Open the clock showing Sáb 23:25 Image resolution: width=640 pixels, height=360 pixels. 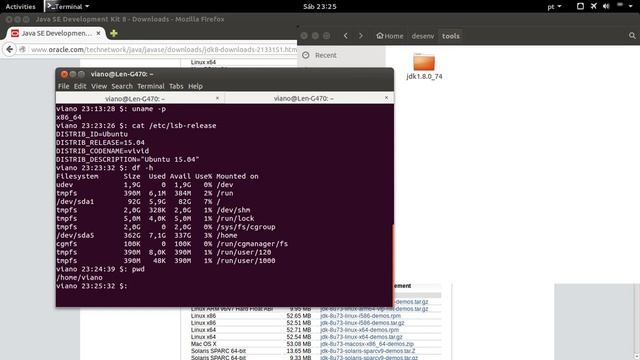point(320,7)
